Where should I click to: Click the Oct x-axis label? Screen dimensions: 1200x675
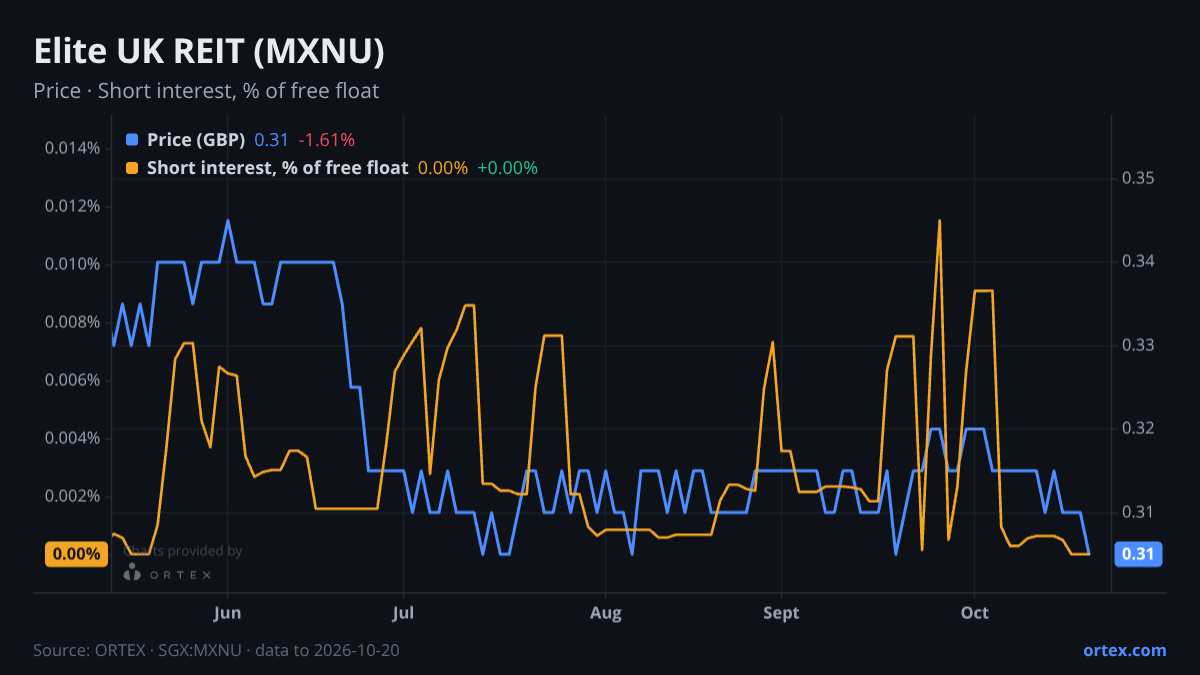click(x=974, y=613)
